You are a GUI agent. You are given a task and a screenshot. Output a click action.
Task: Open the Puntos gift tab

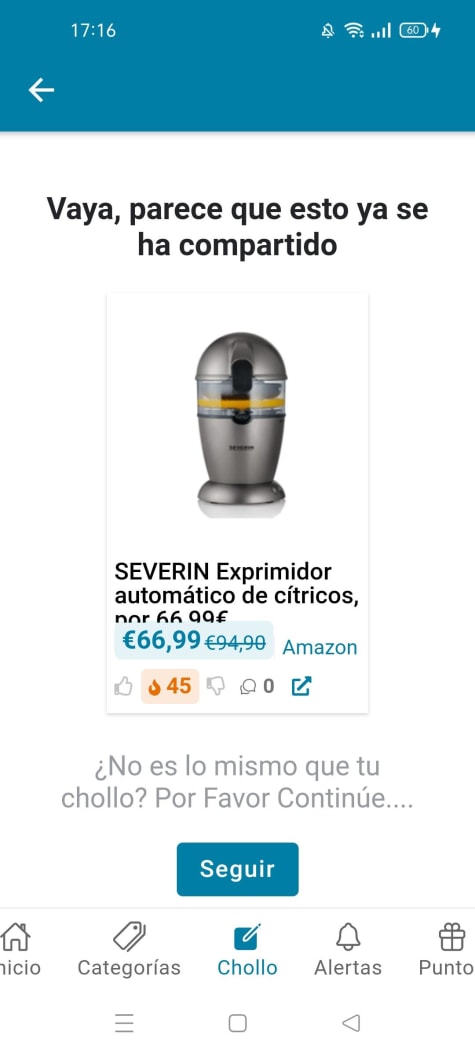click(x=447, y=950)
